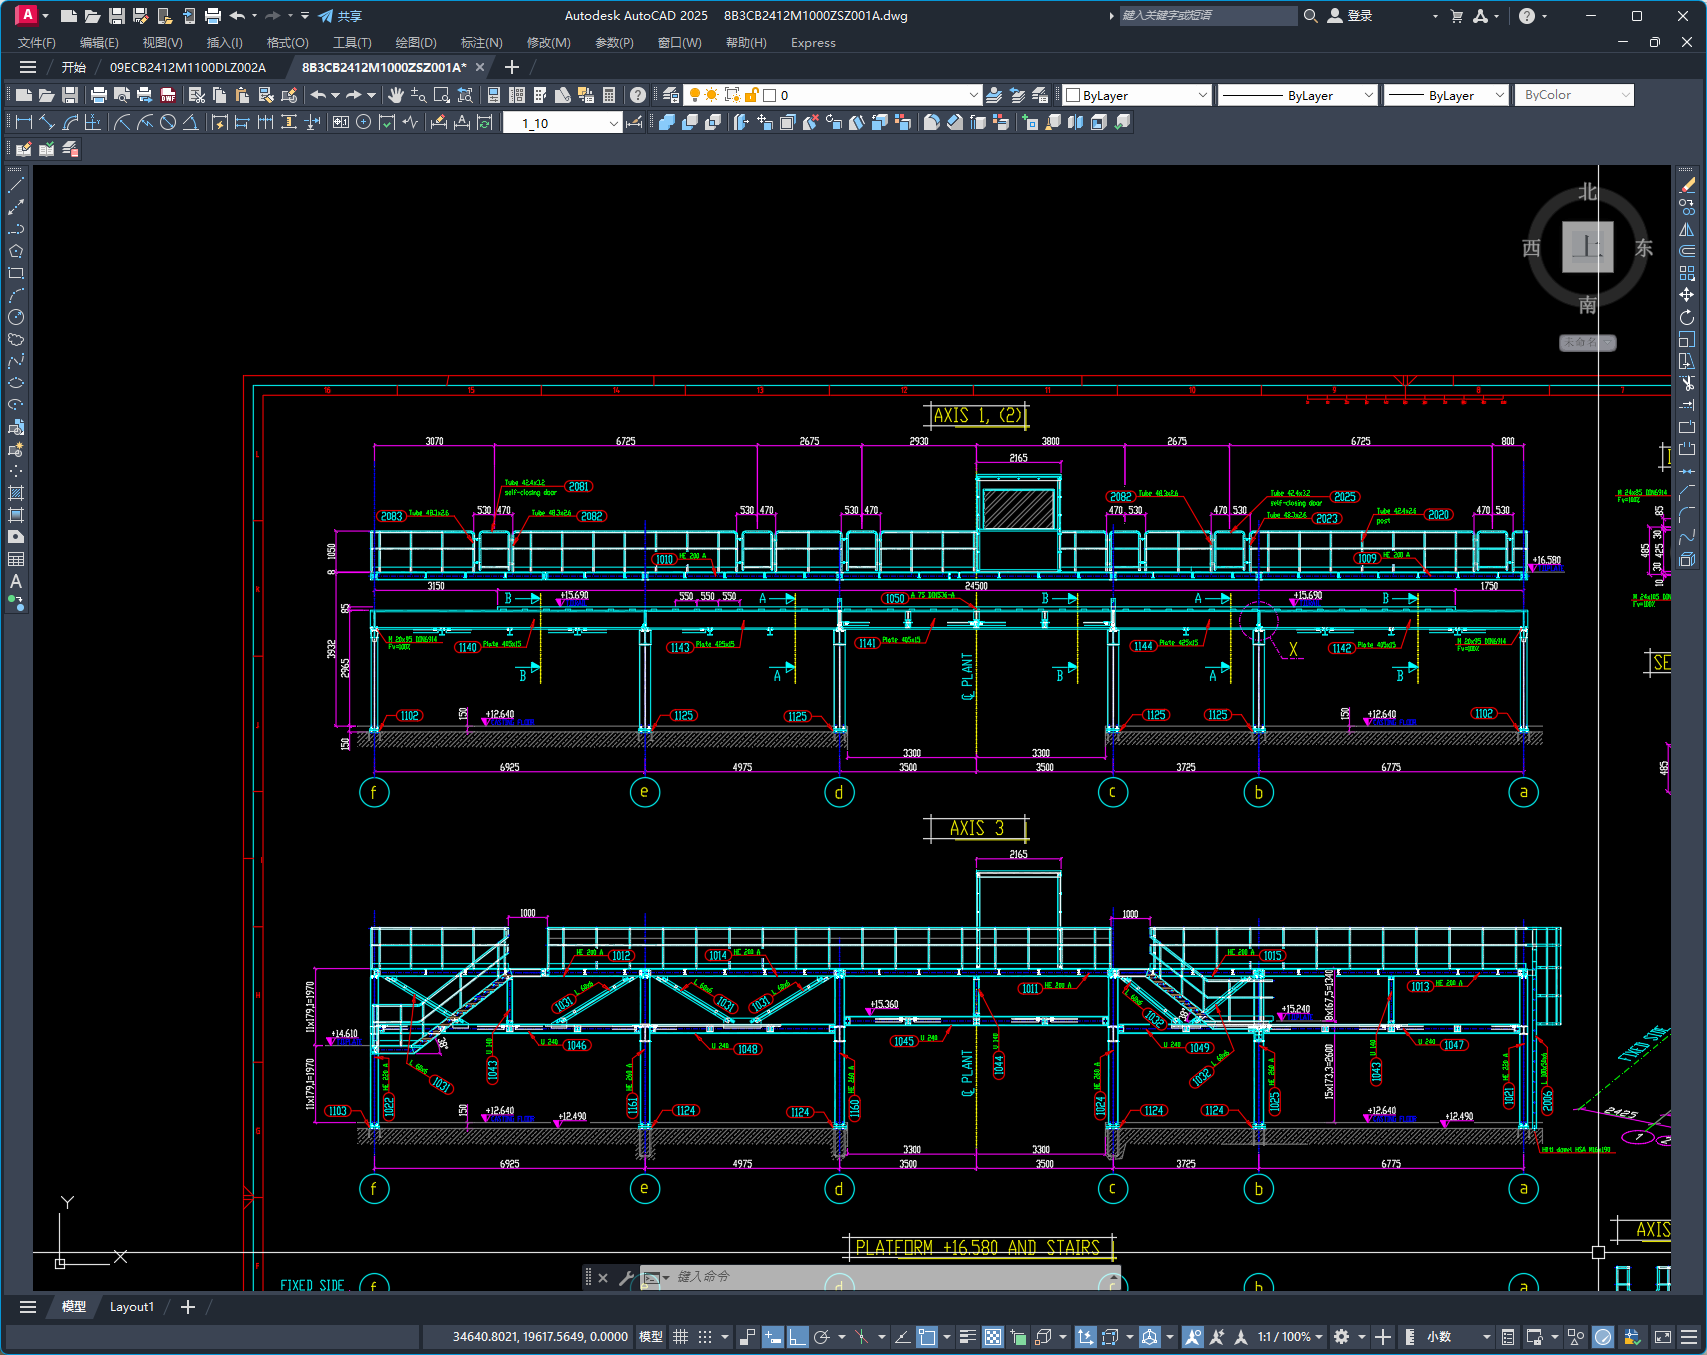Select the Polygon tool in draw toolbar

click(16, 251)
